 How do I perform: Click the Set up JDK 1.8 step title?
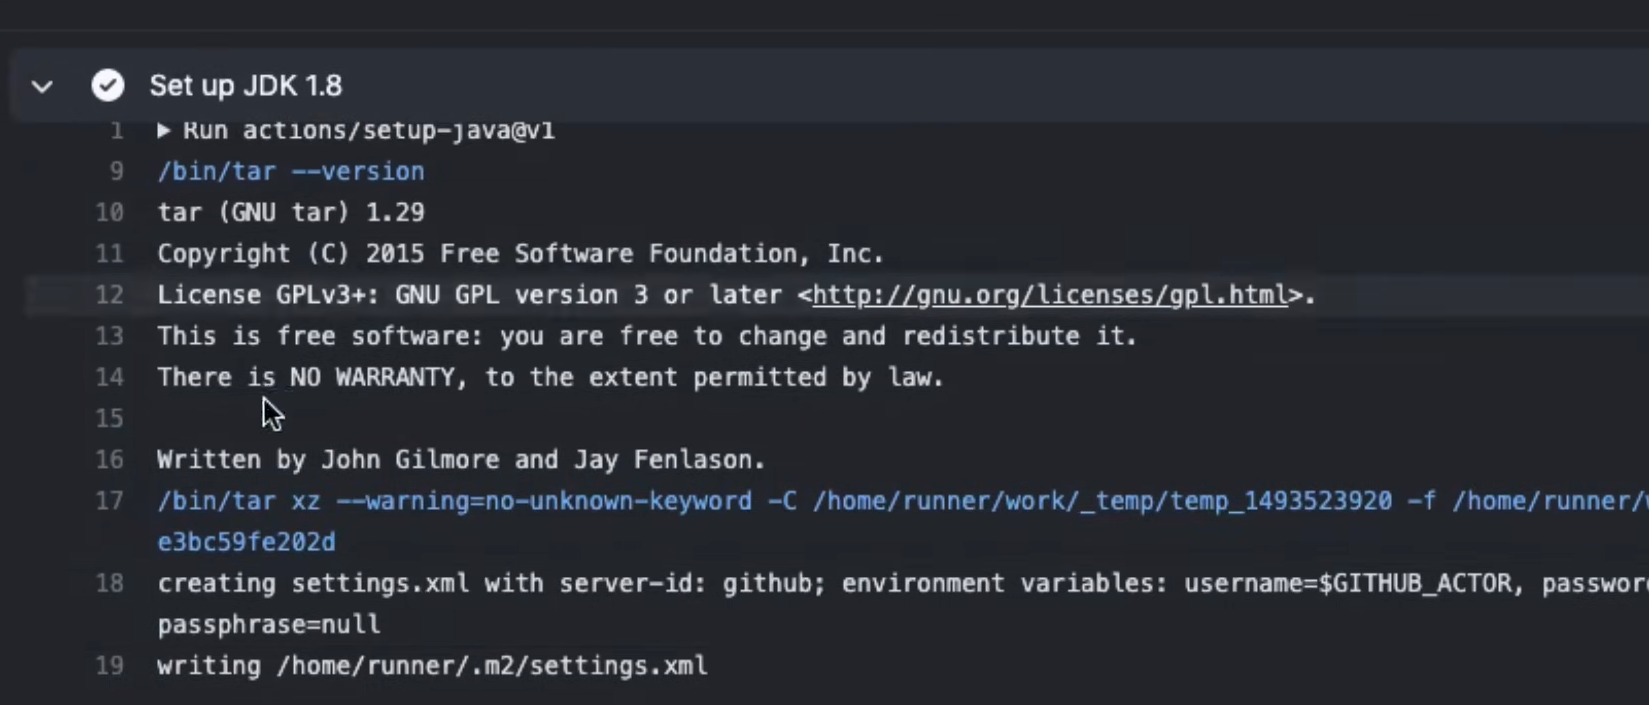(x=245, y=86)
